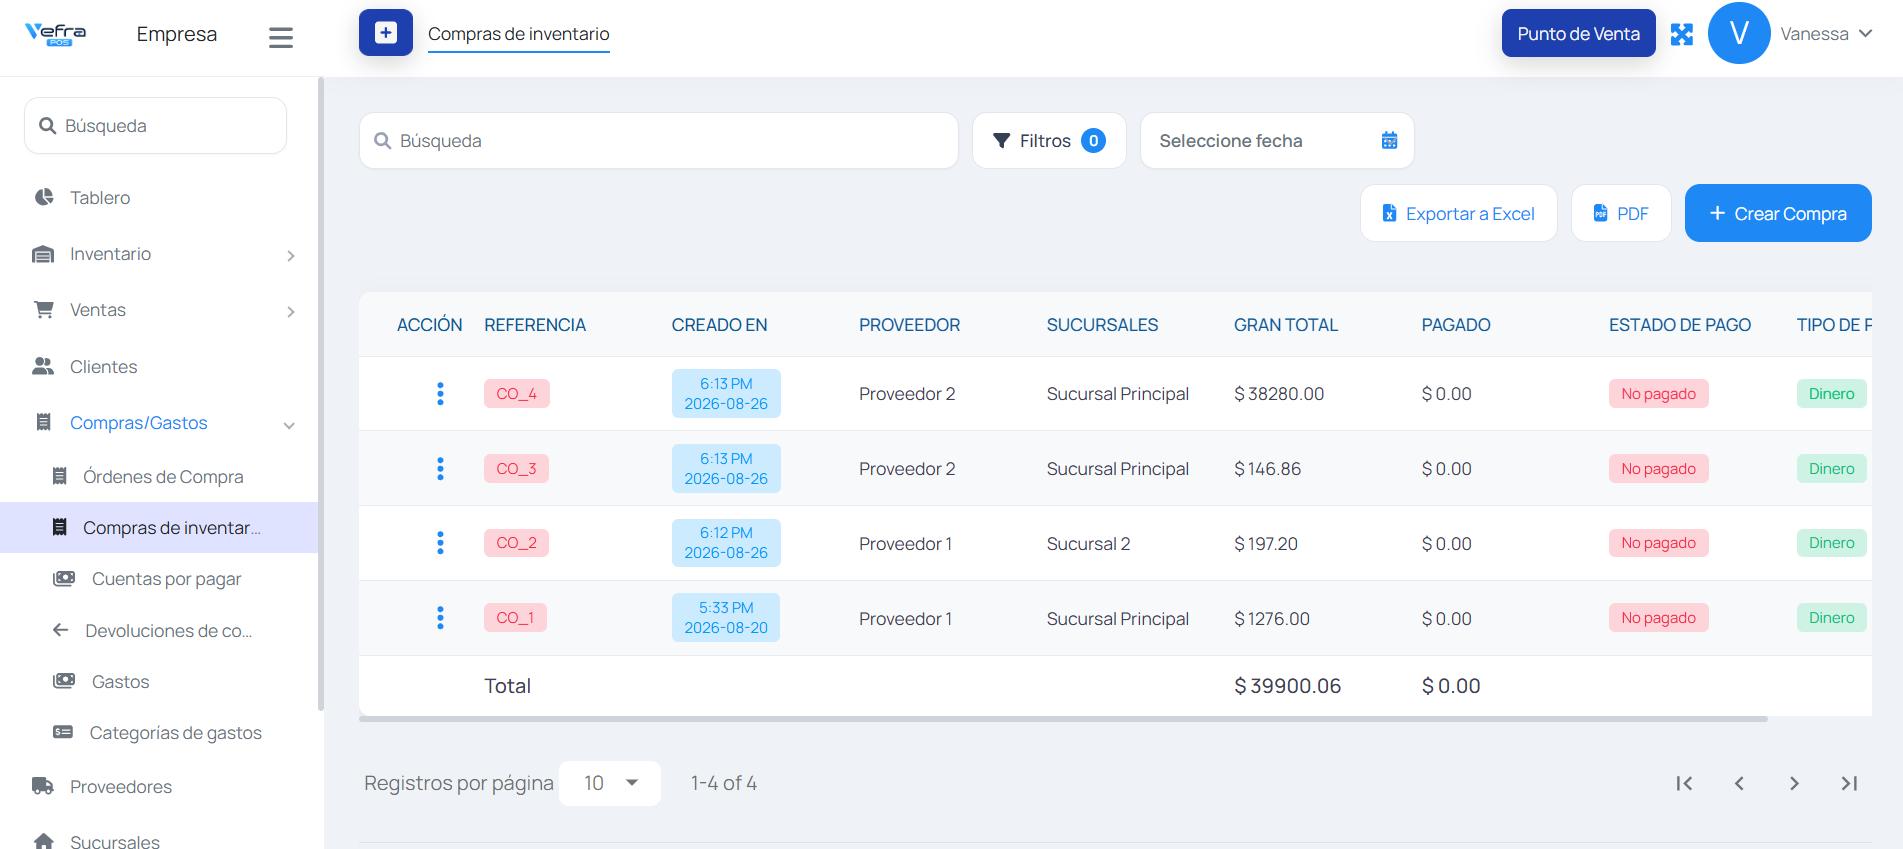Sort by CREADO EN column header
The image size is (1903, 849).
pos(719,325)
